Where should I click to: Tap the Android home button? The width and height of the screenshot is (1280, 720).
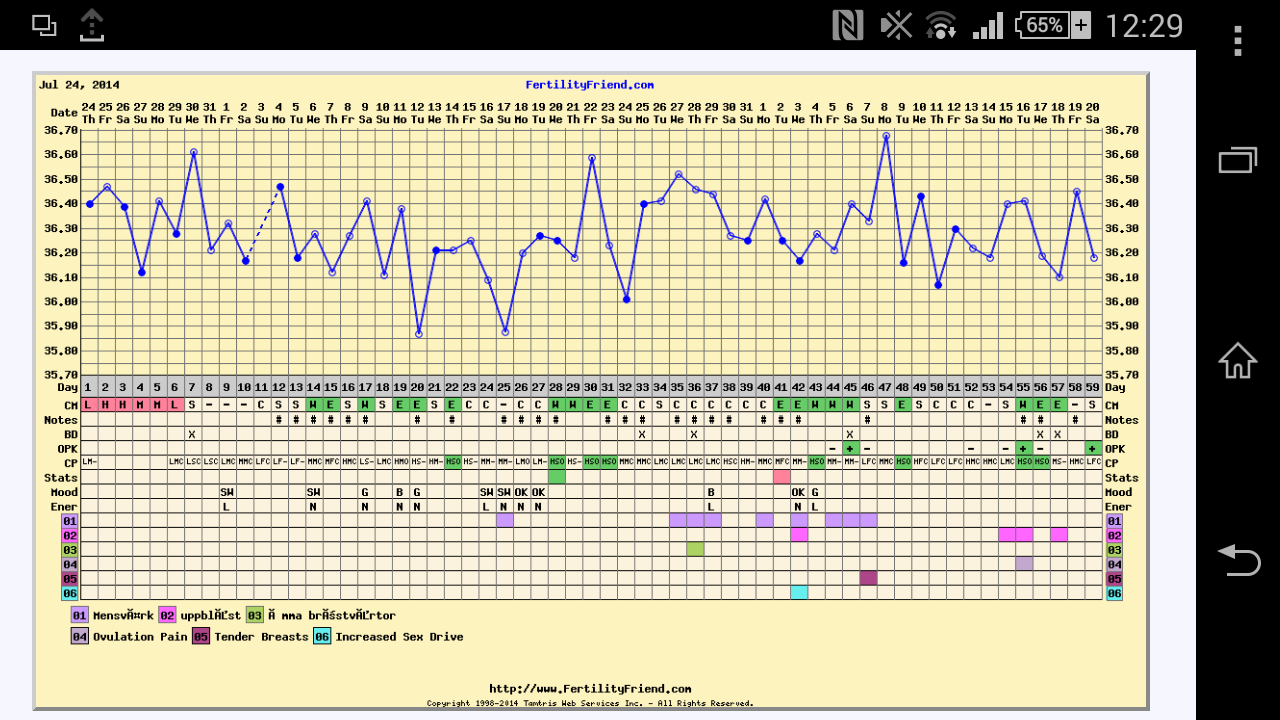pyautogui.click(x=1238, y=360)
